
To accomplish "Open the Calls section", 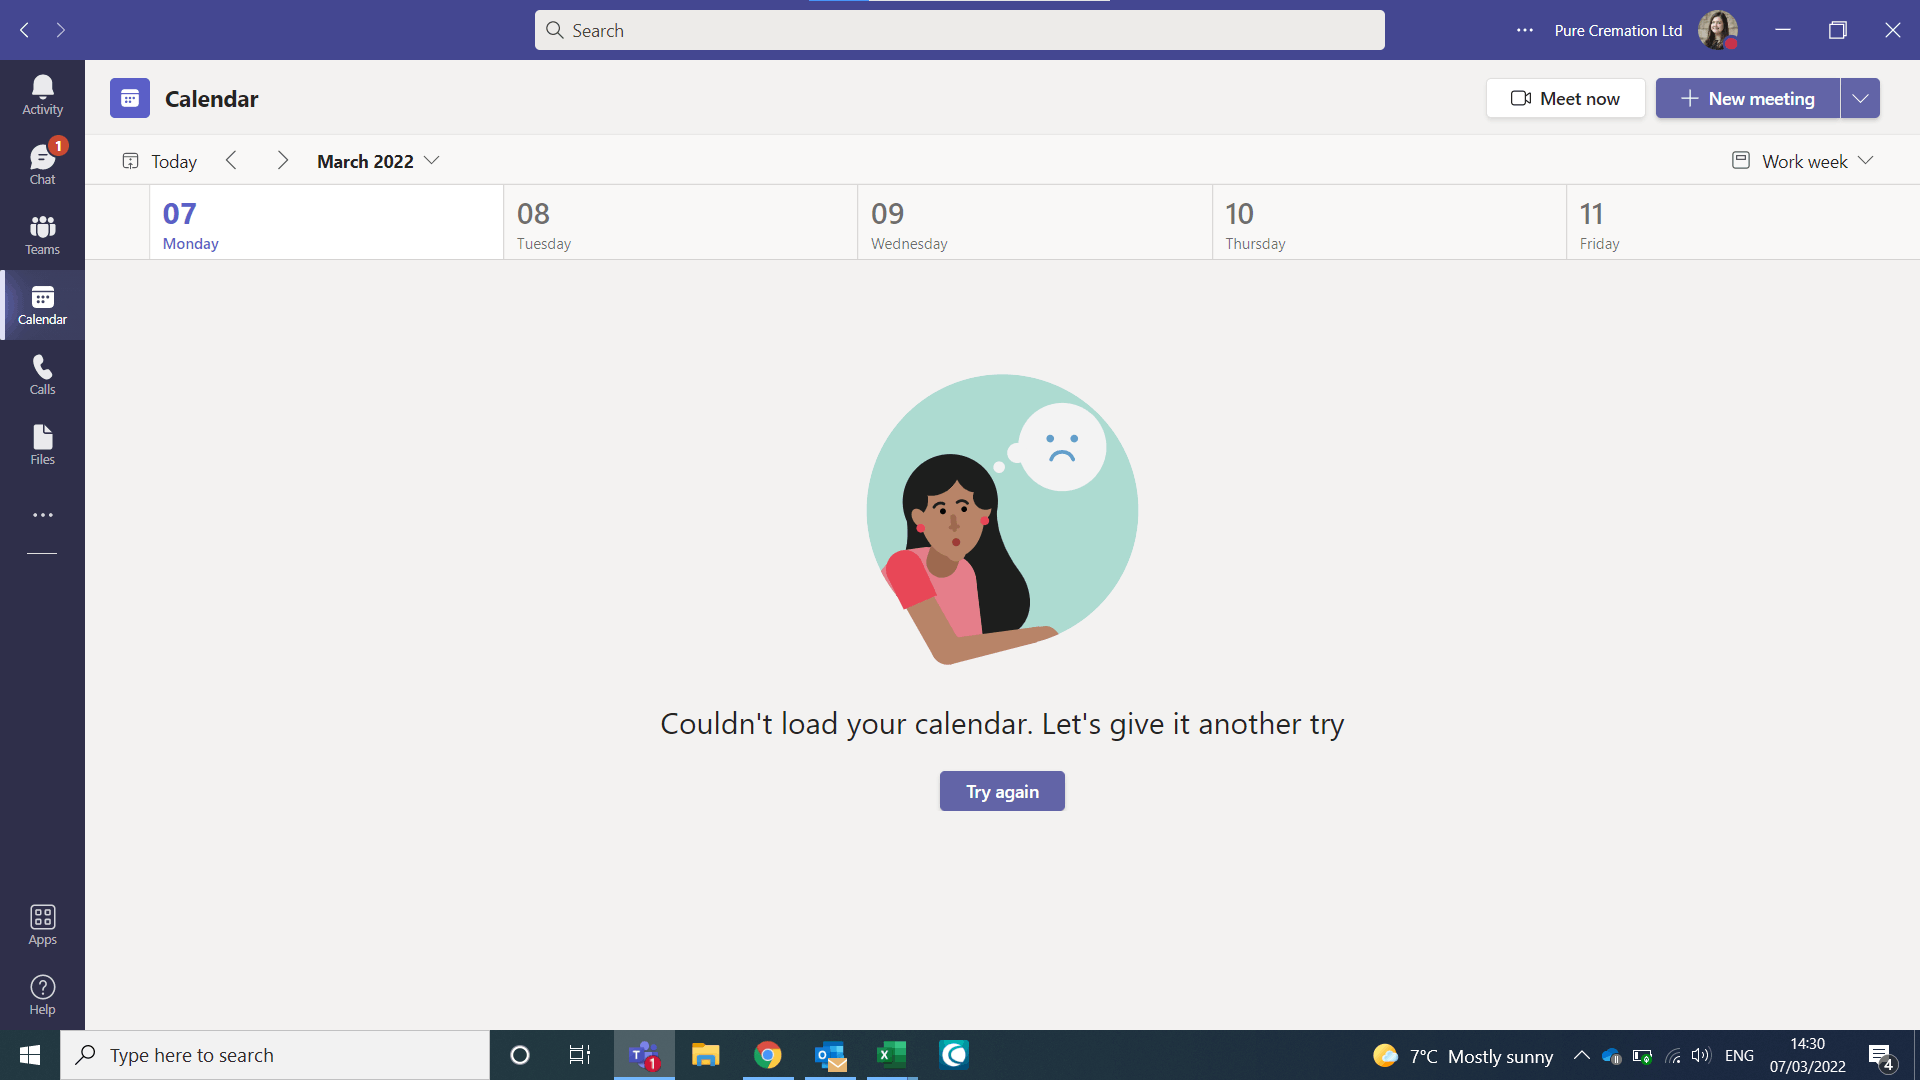I will (42, 375).
